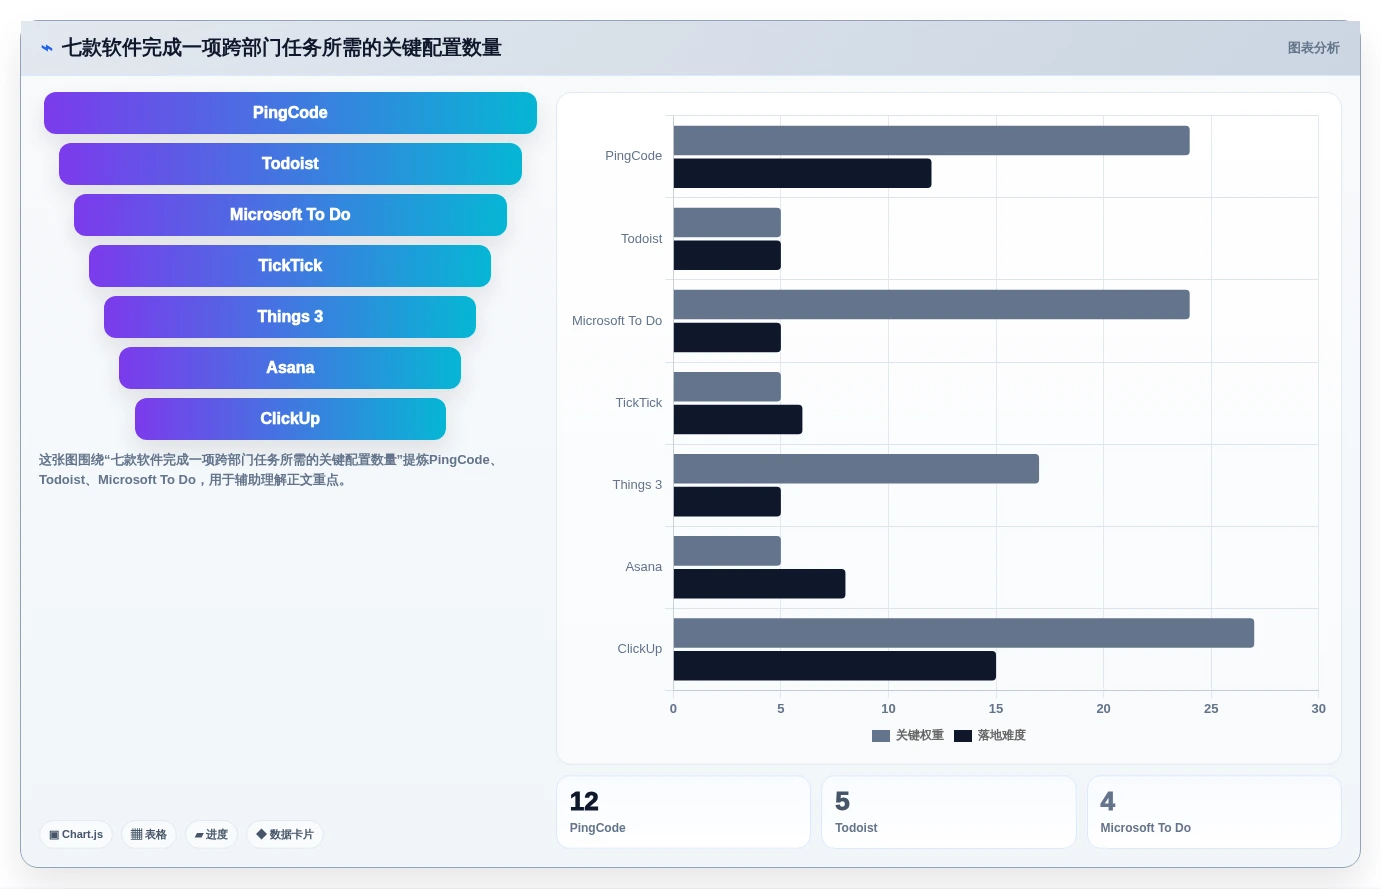1381x889 pixels.
Task: Open the Todoist data card showing 5
Action: tap(948, 812)
